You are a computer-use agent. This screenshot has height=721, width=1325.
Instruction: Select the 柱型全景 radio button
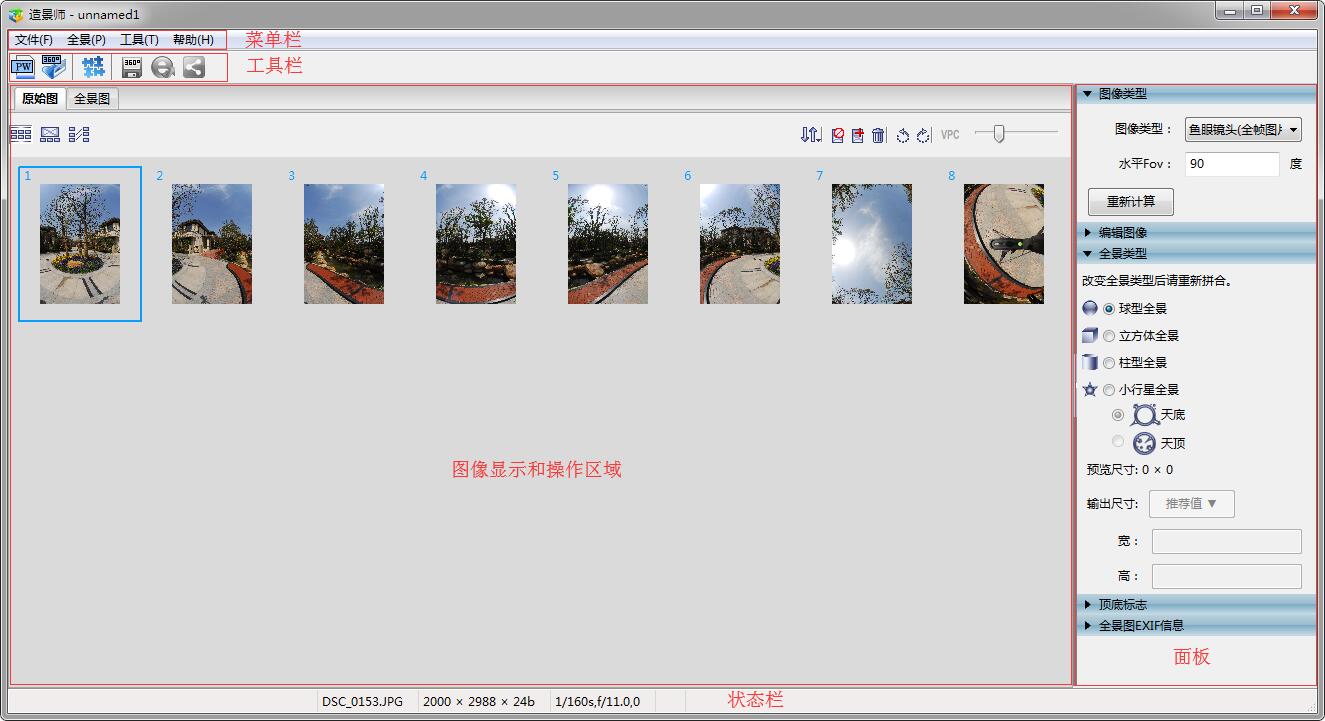click(x=1109, y=363)
